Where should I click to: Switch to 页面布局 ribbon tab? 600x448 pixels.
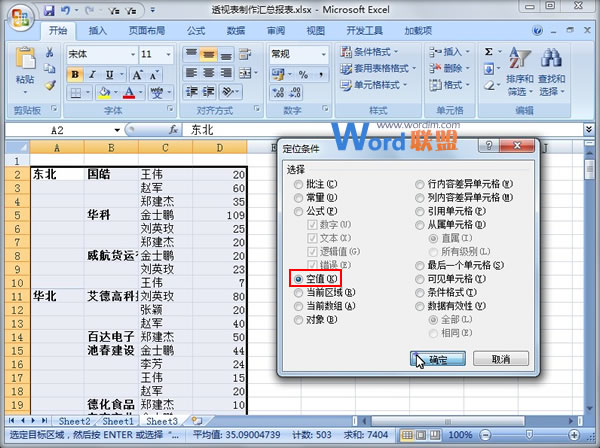tap(147, 31)
